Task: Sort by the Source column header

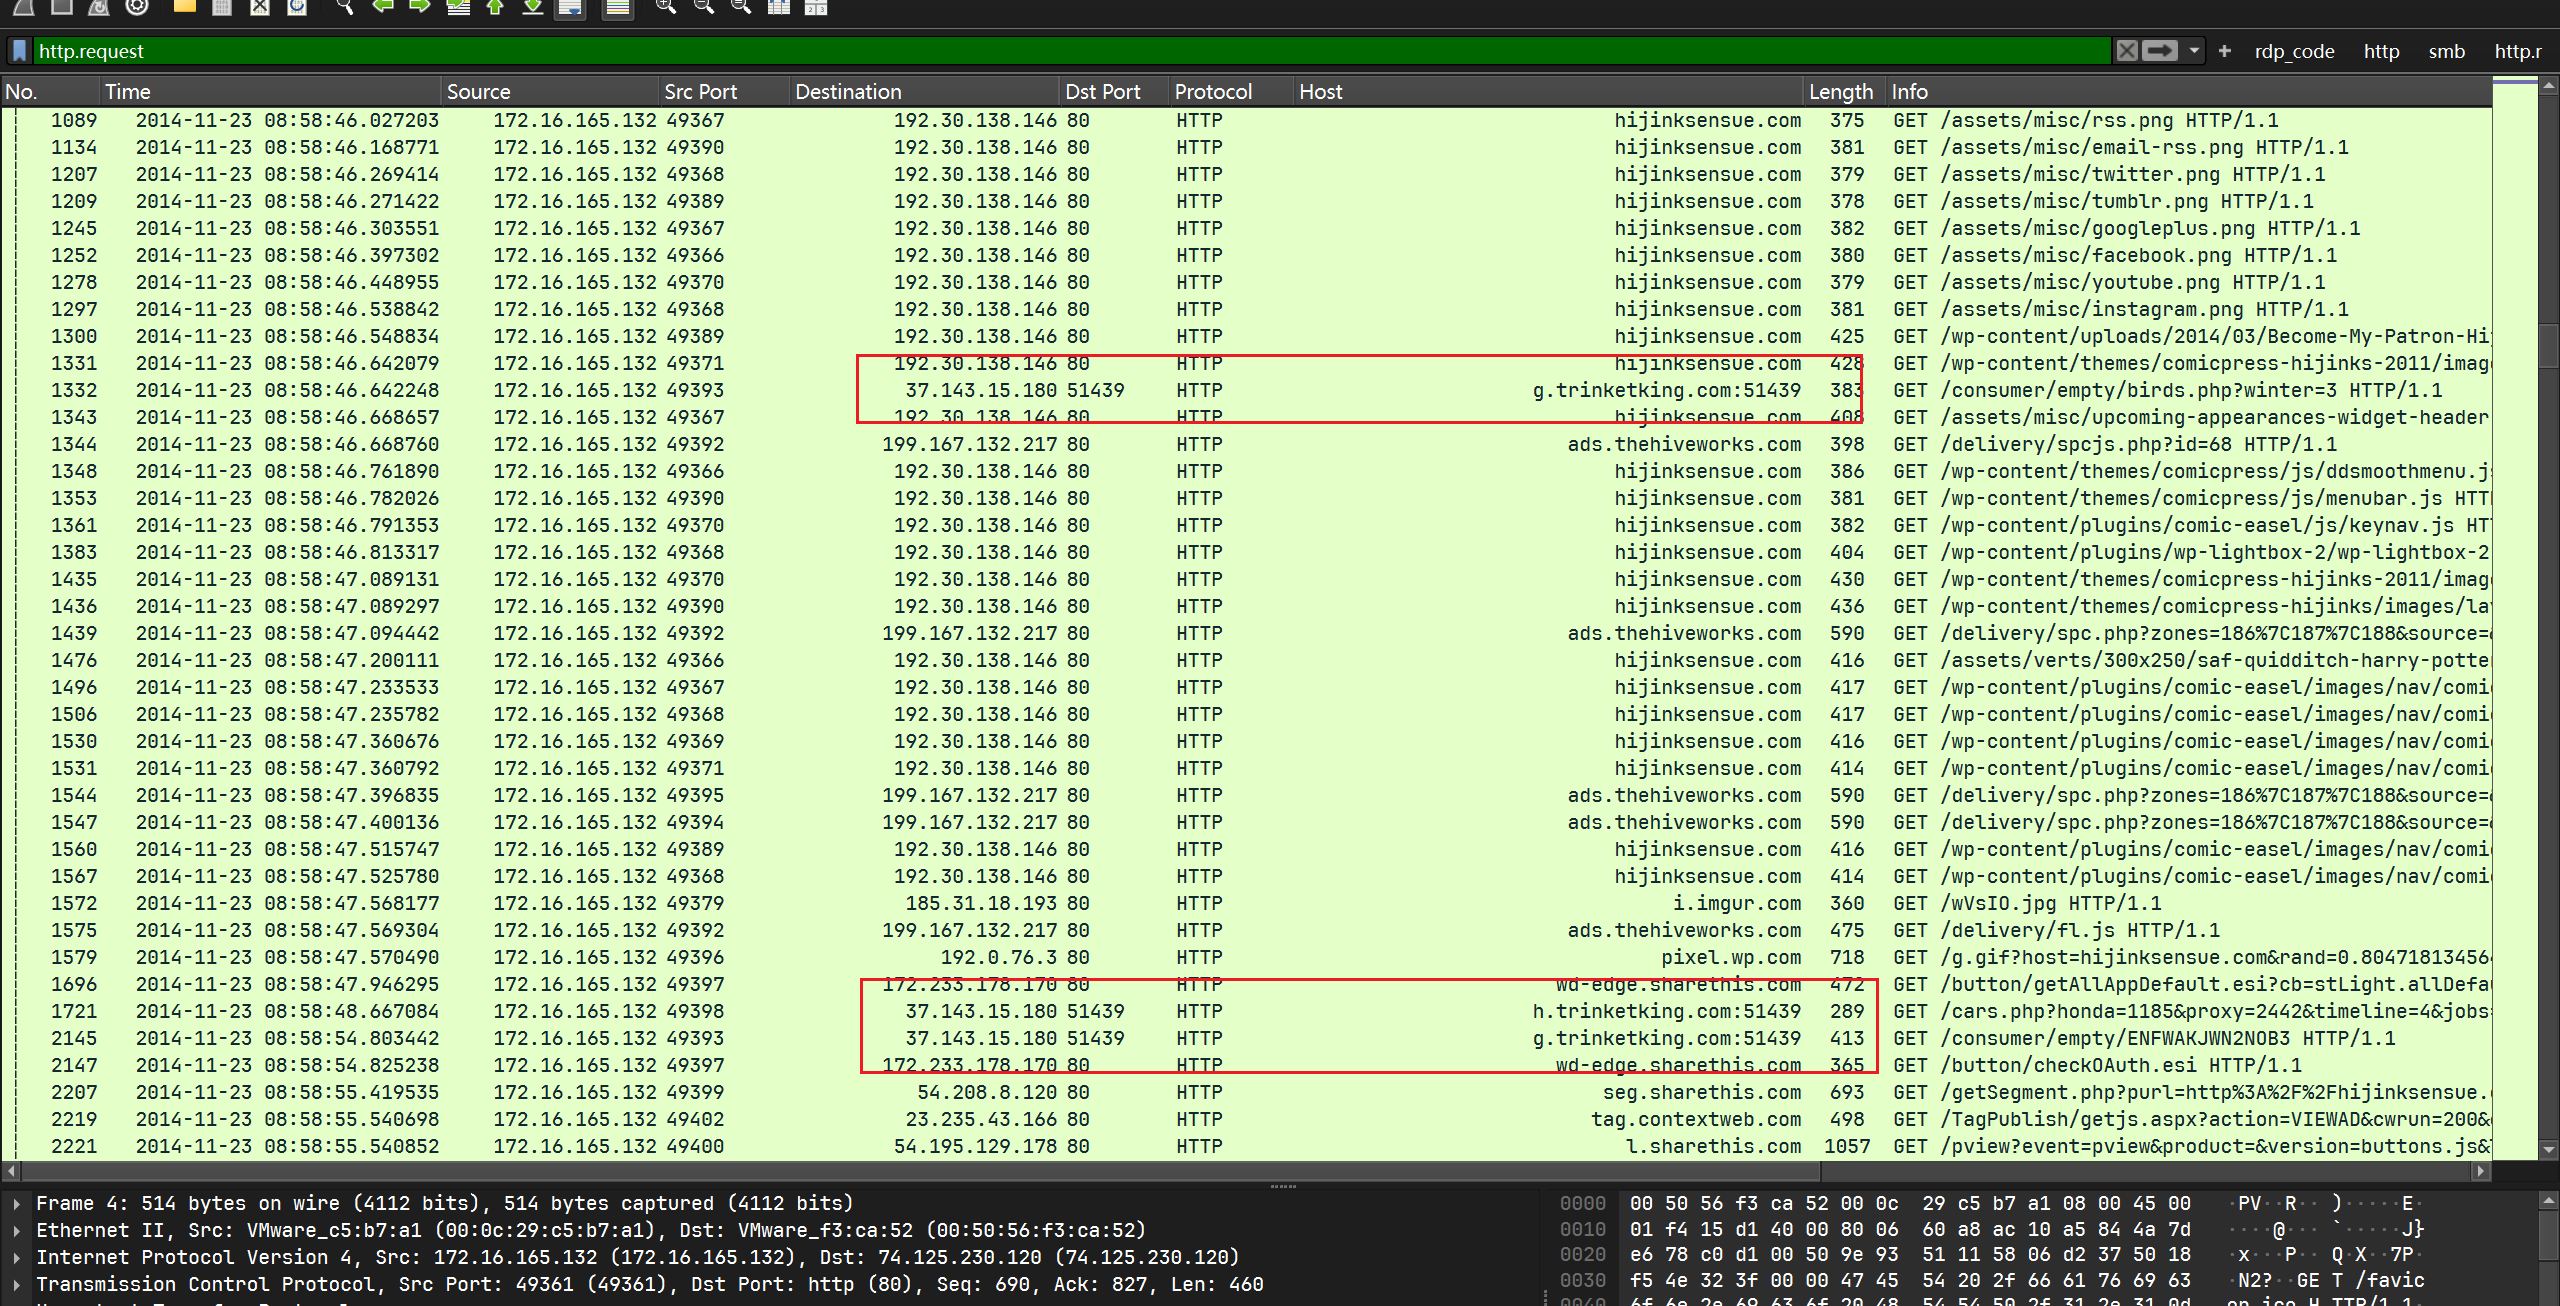Action: coord(550,91)
